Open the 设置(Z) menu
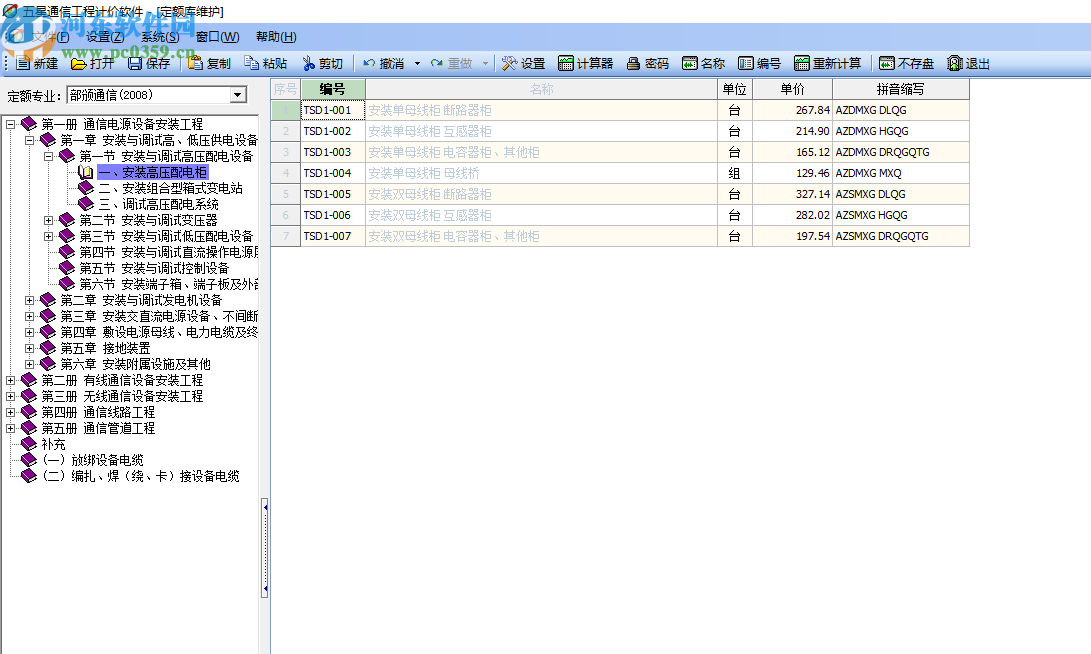This screenshot has width=1091, height=654. click(105, 37)
